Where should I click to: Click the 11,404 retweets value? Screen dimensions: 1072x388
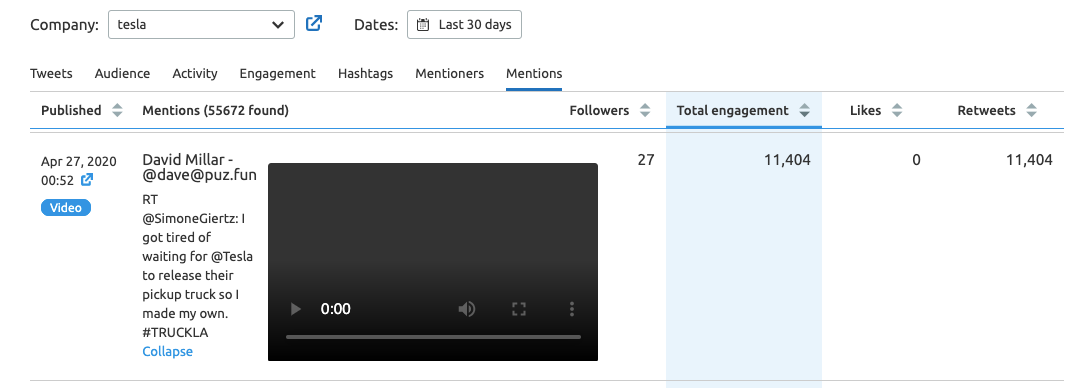1029,161
